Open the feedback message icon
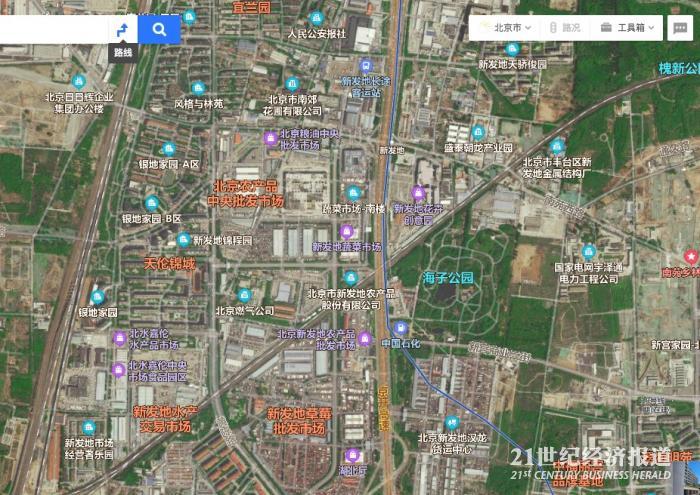The height and width of the screenshot is (495, 700). pyautogui.click(x=680, y=28)
